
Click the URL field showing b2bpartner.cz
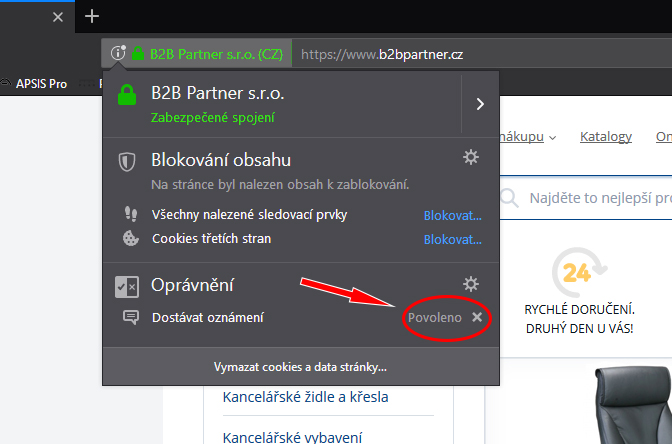pyautogui.click(x=482, y=54)
